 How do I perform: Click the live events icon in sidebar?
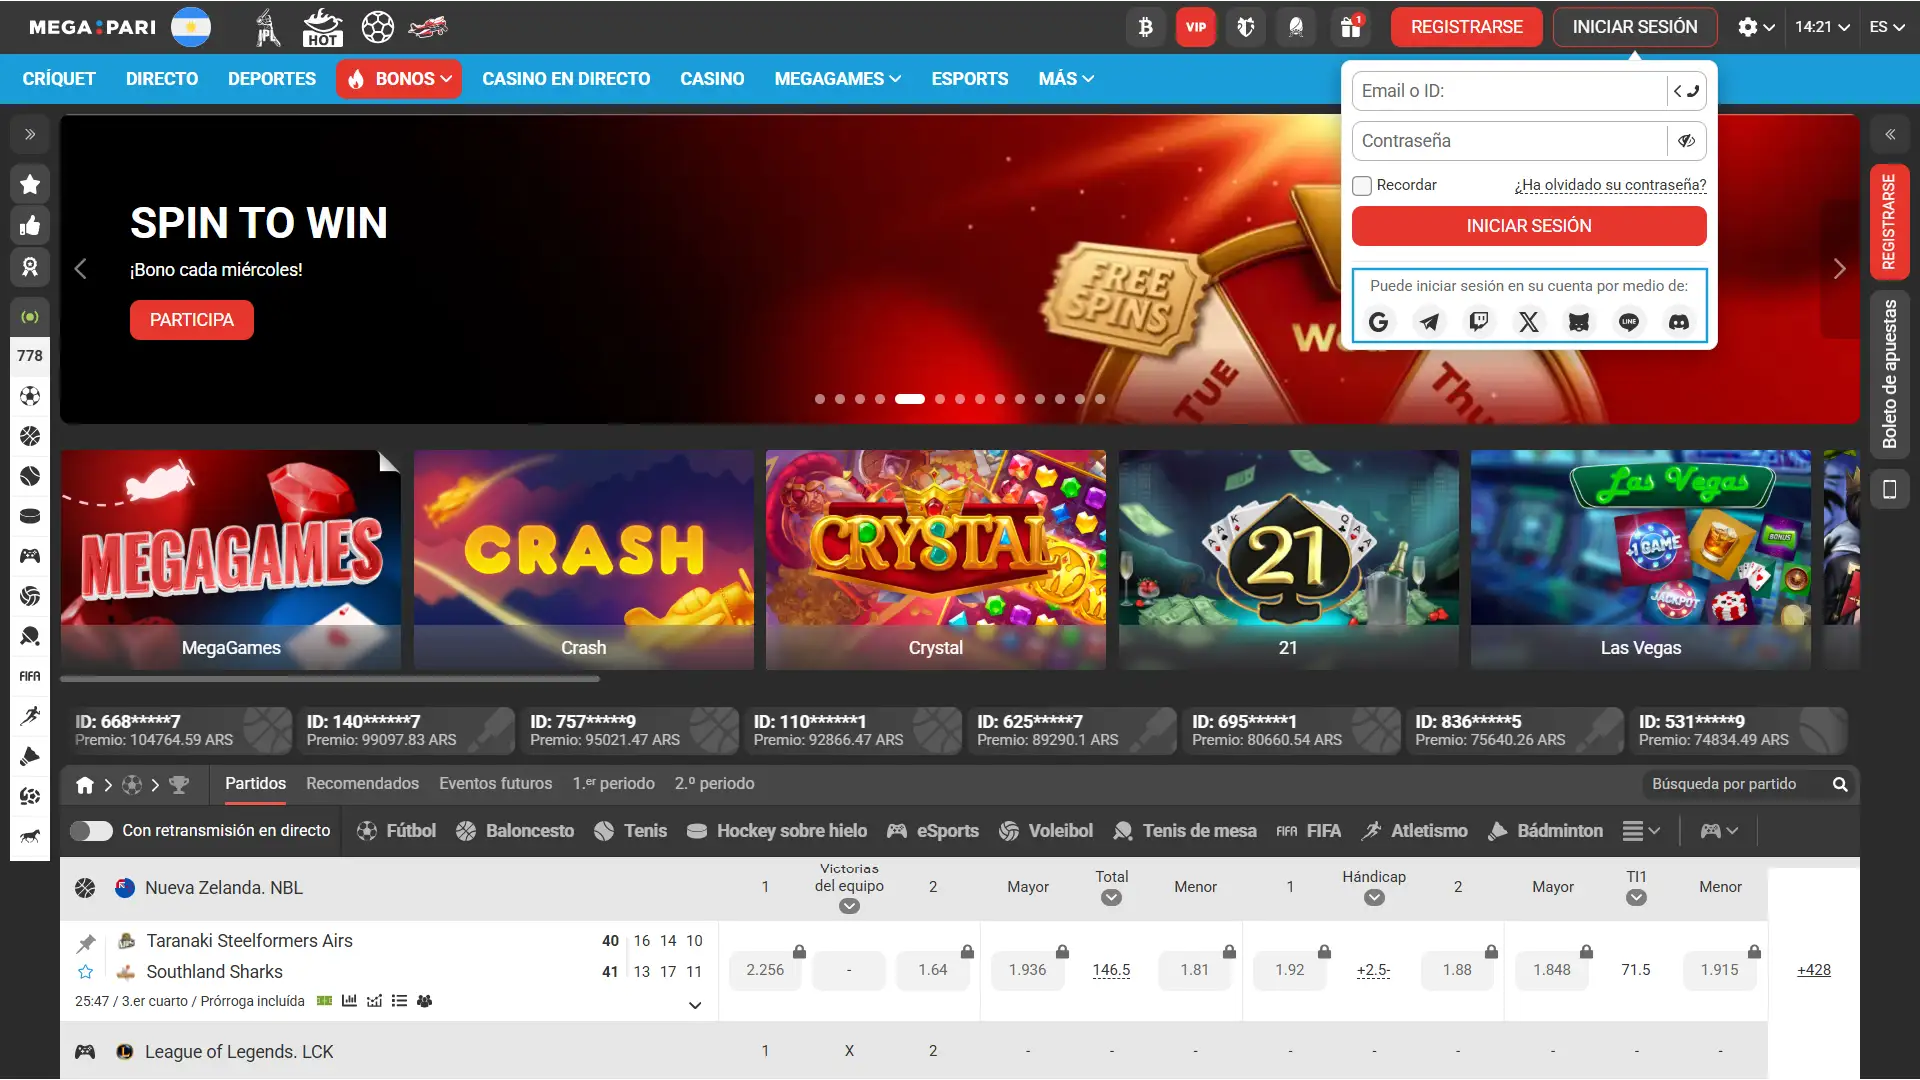click(x=30, y=317)
